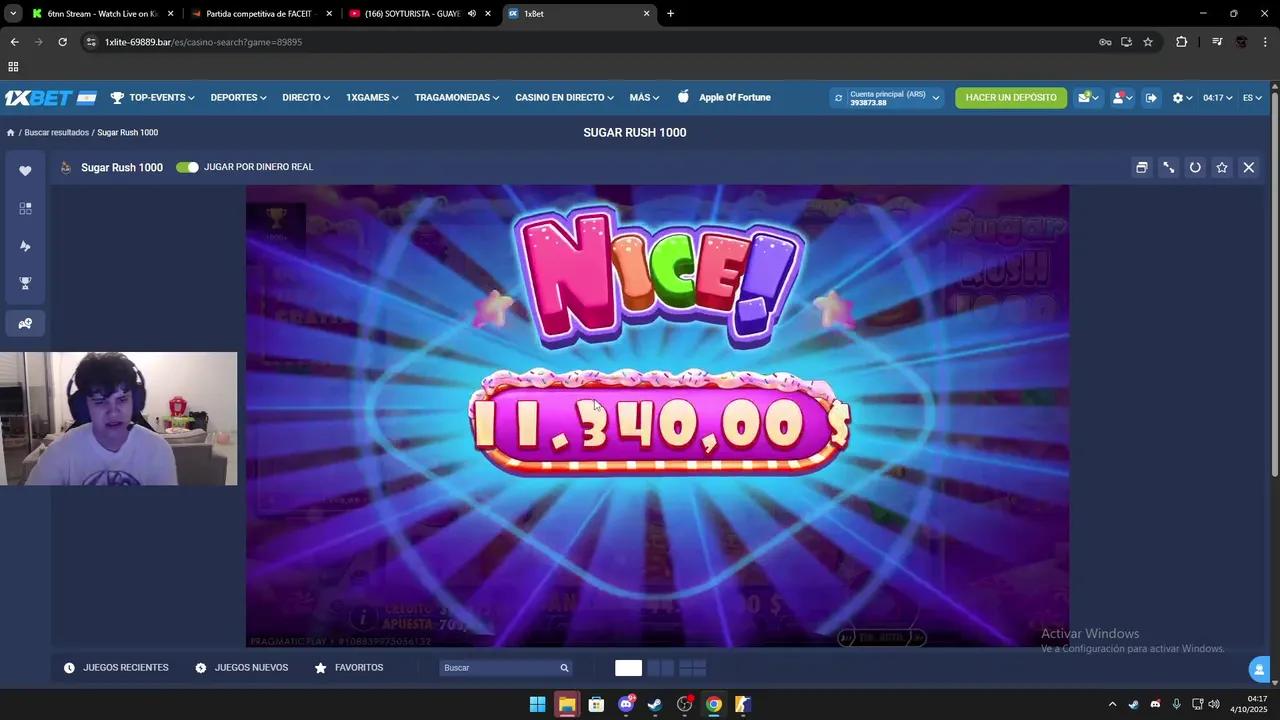The width and height of the screenshot is (1280, 720).
Task: Open the Apple Of Fortune link
Action: click(724, 98)
